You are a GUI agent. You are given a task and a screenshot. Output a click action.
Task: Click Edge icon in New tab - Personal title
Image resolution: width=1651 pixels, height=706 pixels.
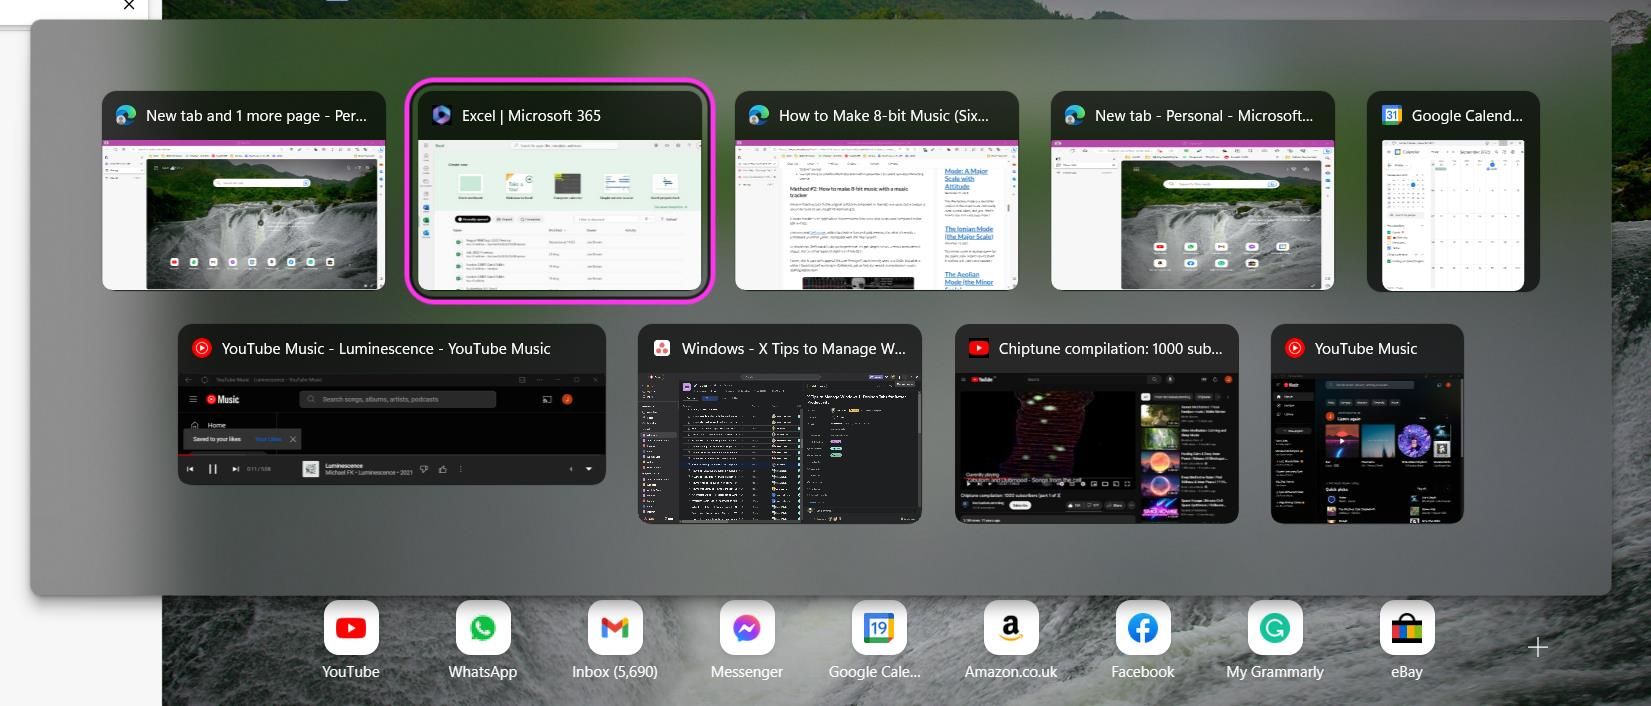(x=1074, y=115)
